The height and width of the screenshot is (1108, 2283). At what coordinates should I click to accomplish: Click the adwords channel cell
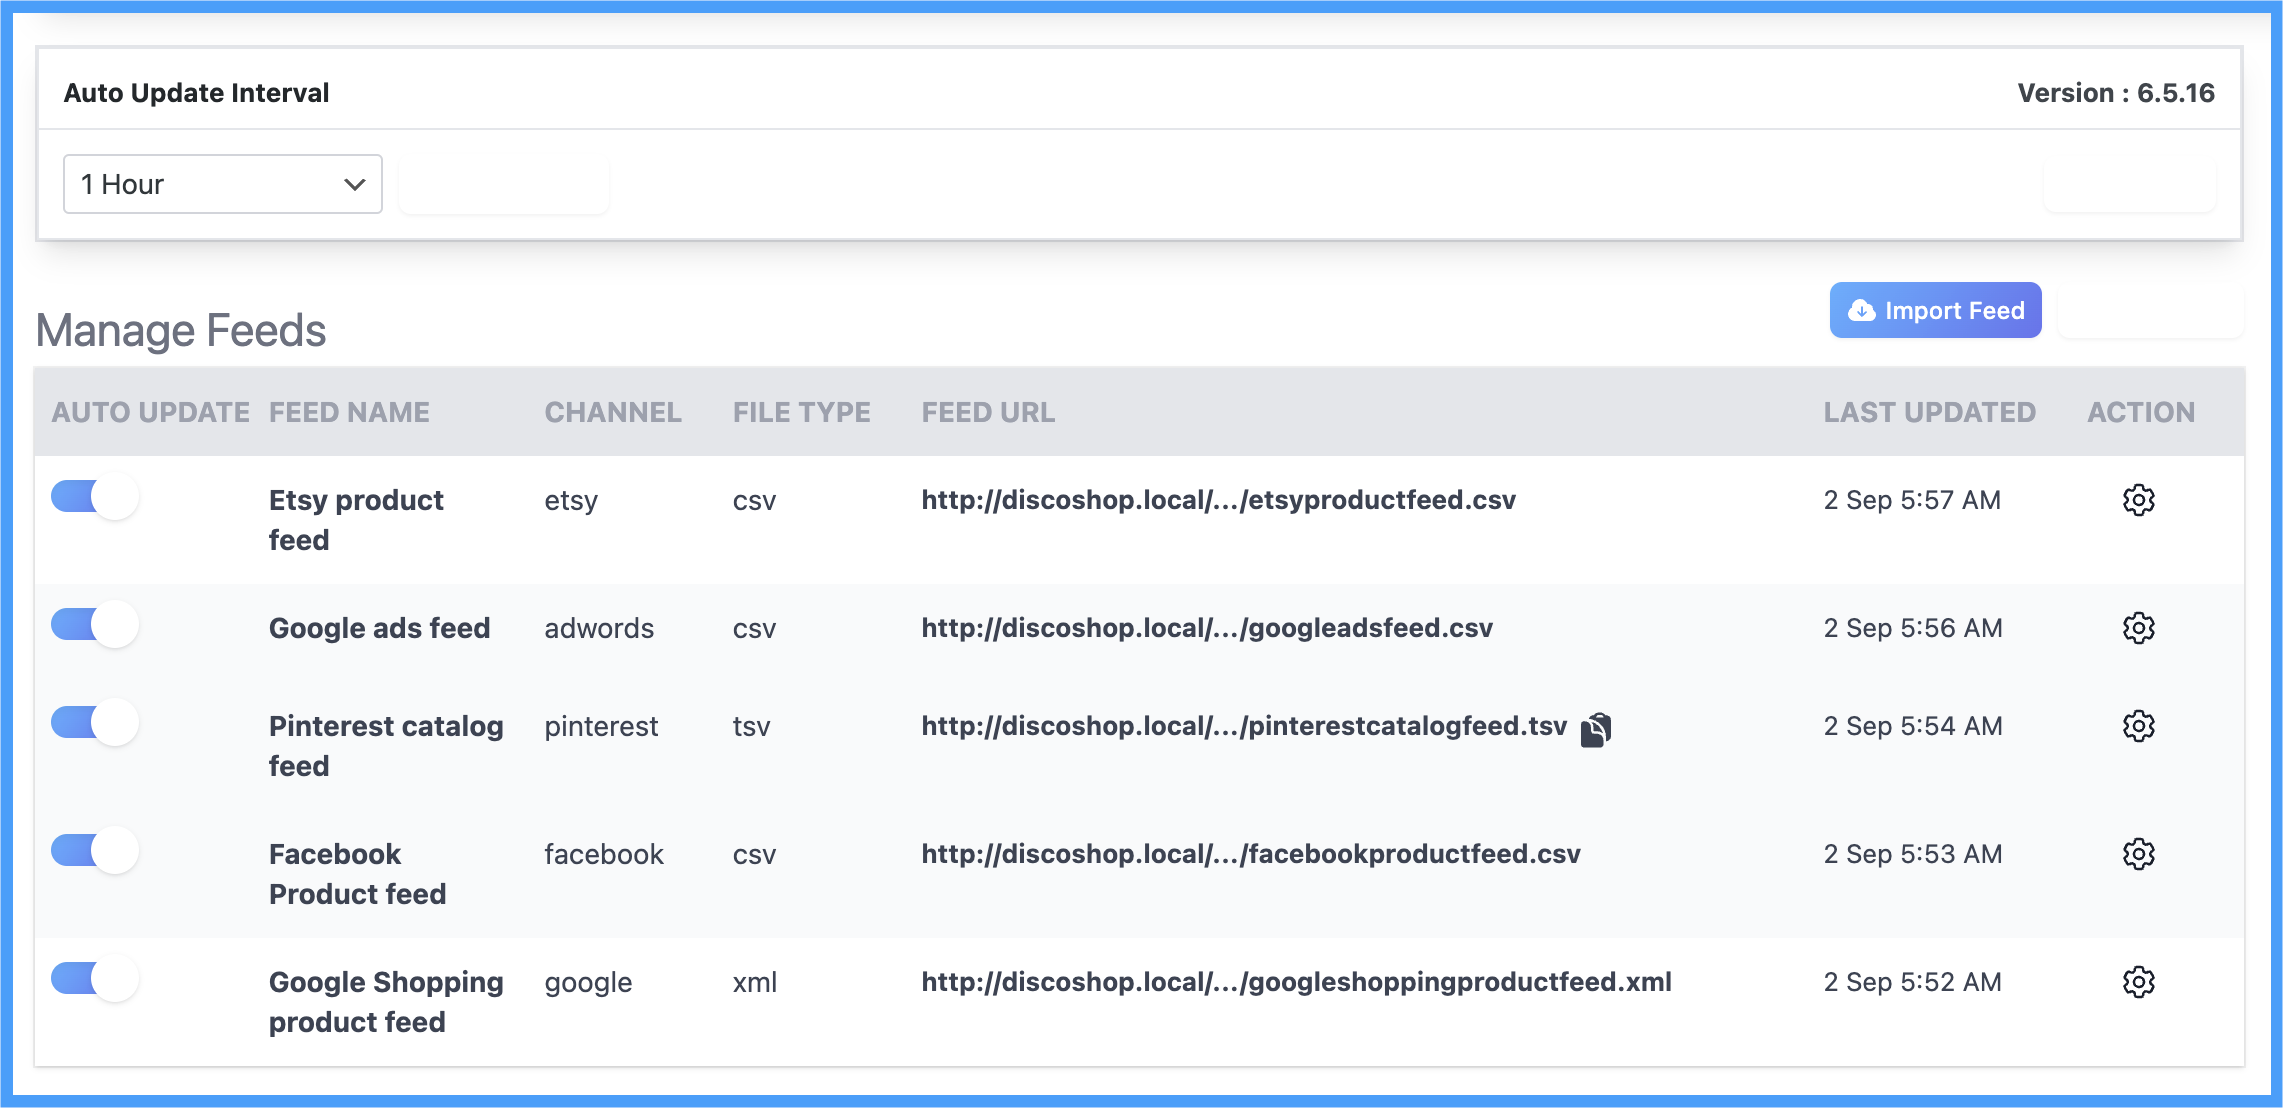pos(599,628)
